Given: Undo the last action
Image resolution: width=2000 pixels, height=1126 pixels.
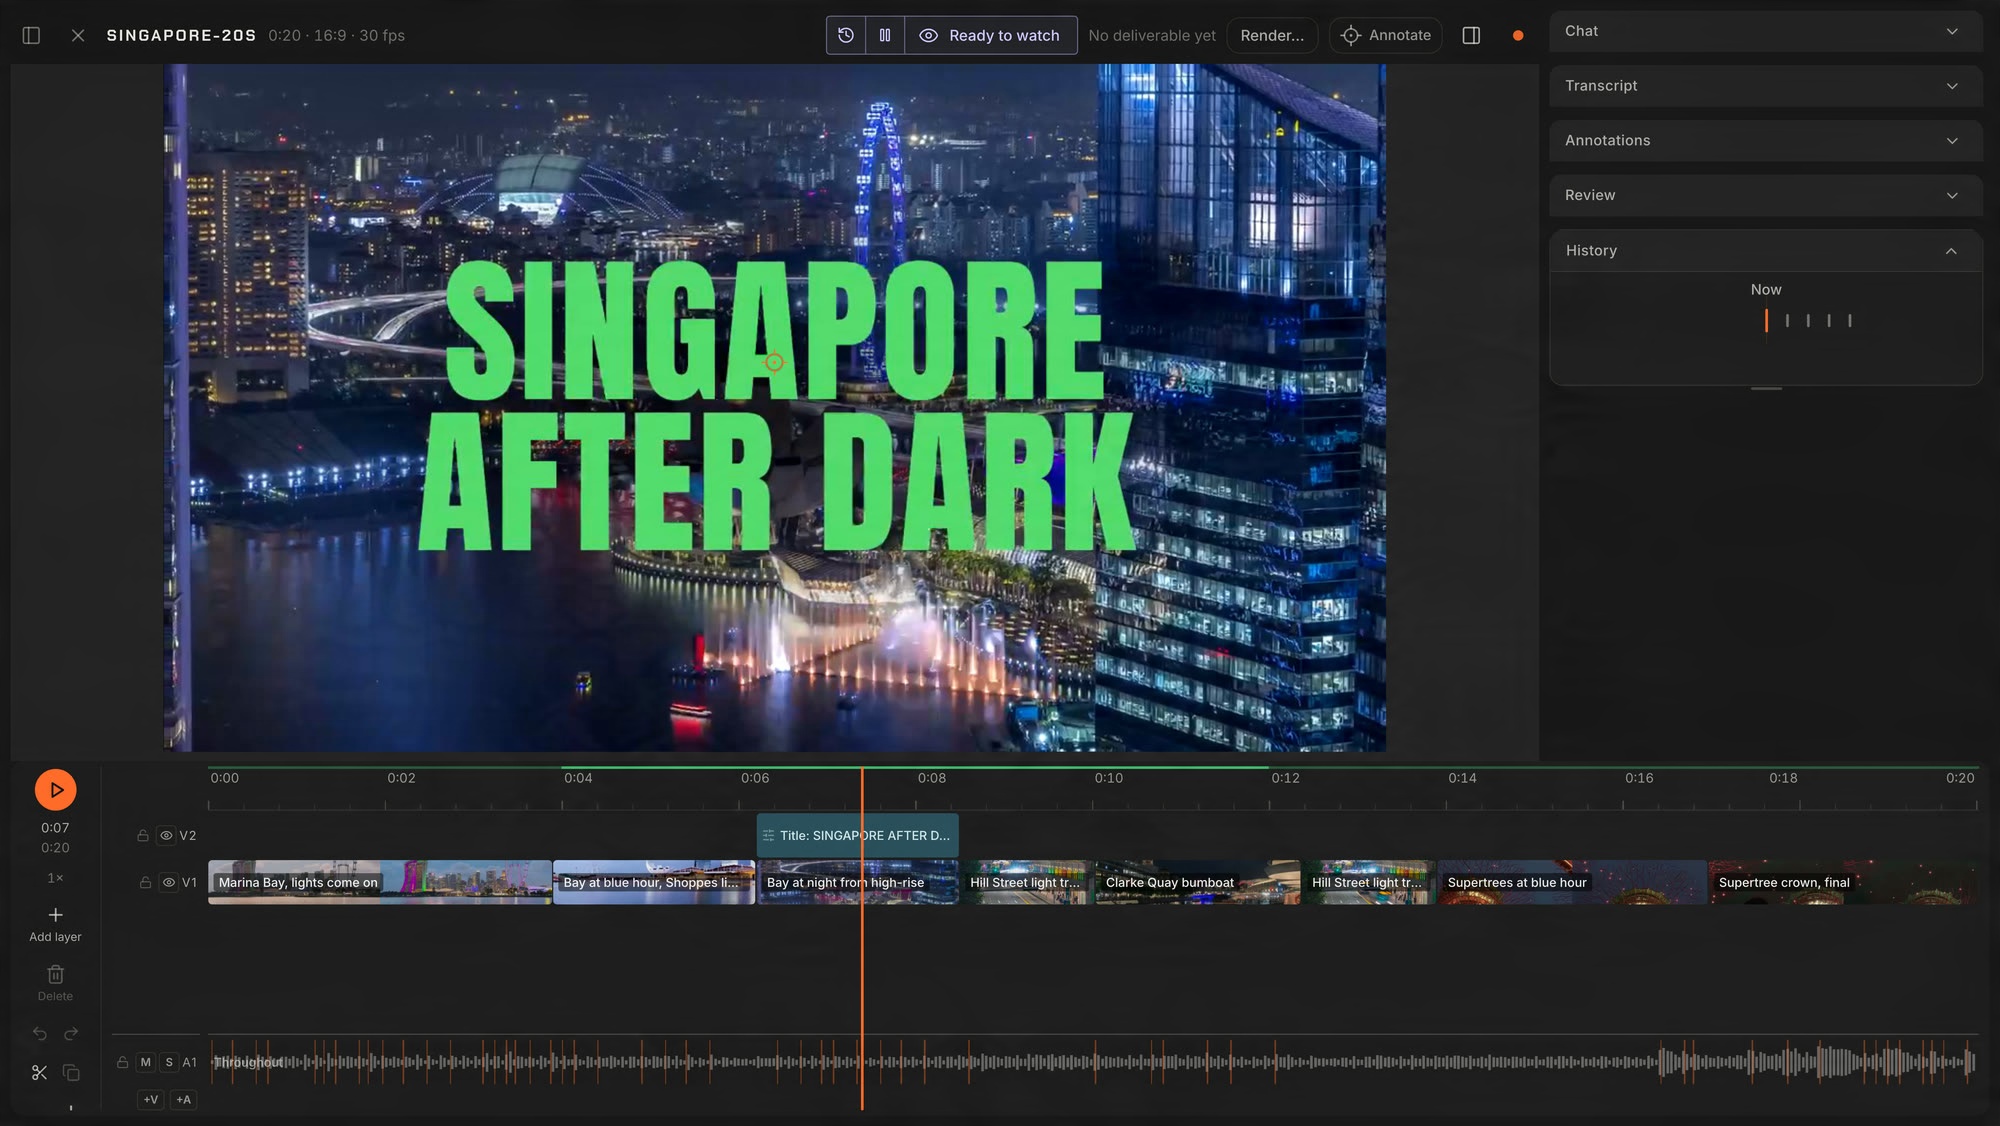Looking at the screenshot, I should pos(40,1033).
